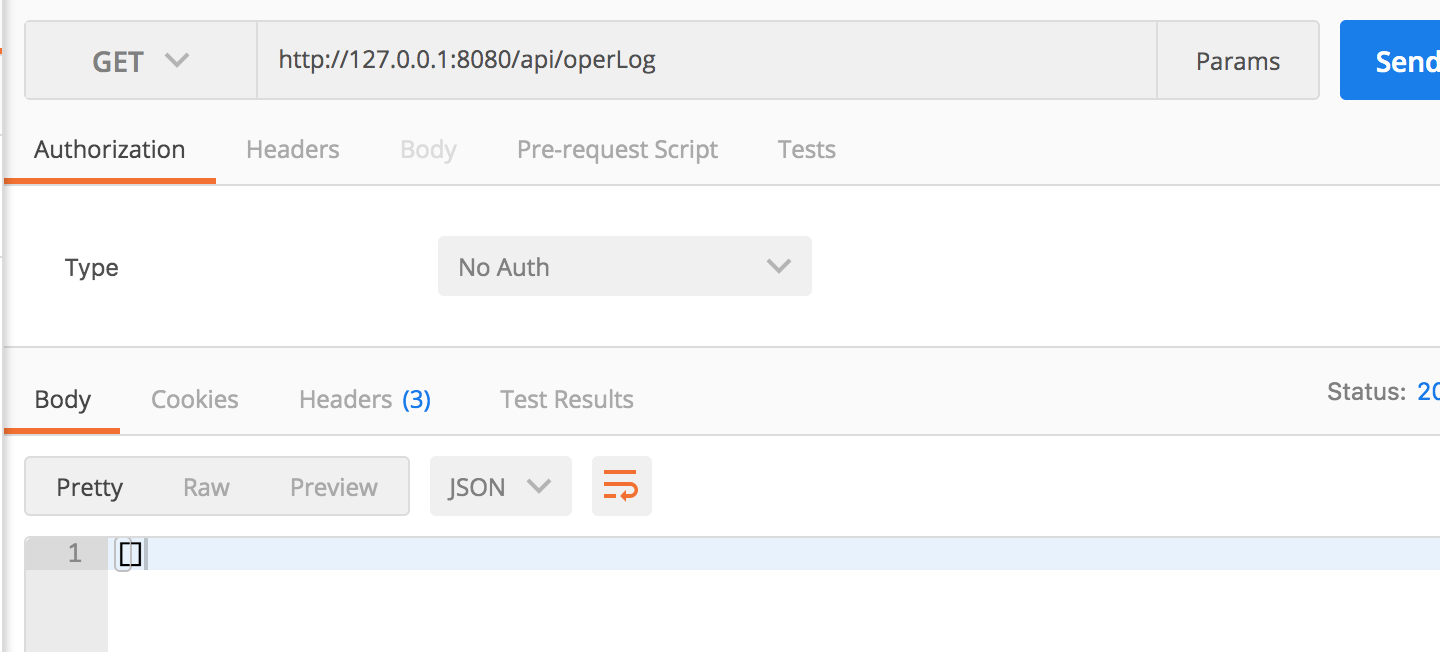Switch to Pre-request Script tab

coord(617,150)
